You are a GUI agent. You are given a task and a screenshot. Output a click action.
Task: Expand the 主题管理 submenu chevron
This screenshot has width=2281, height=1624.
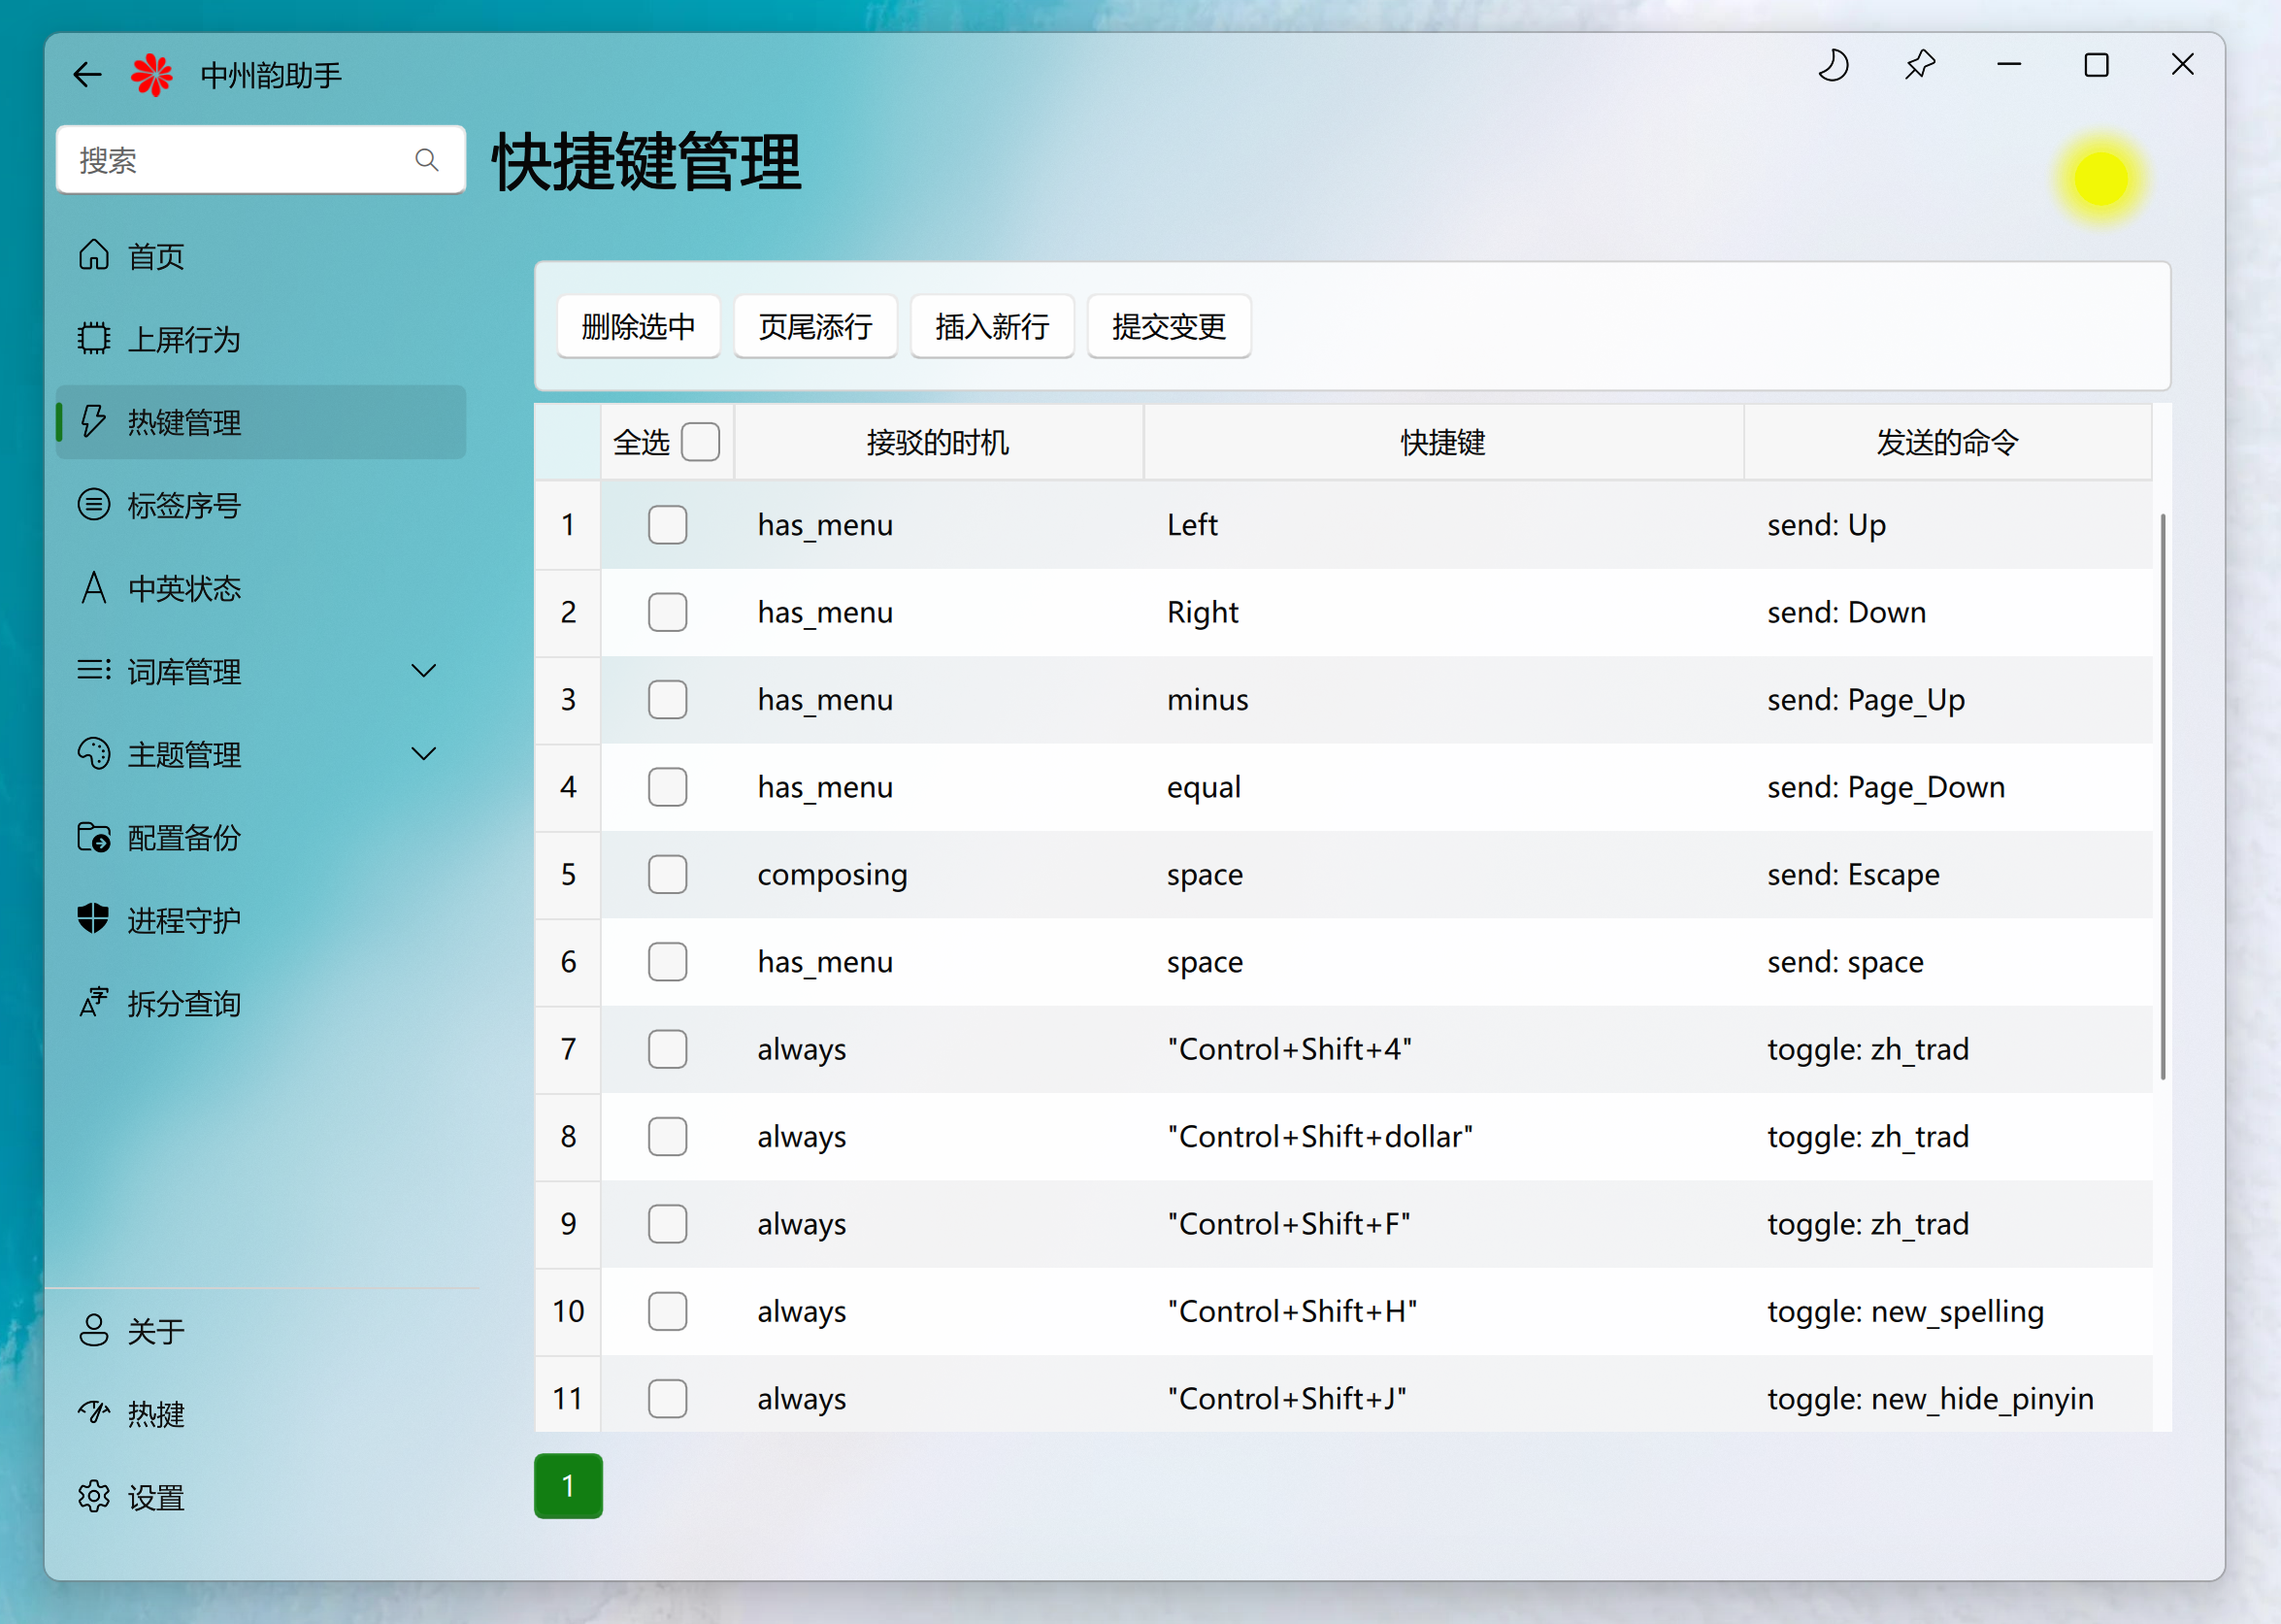coord(424,754)
